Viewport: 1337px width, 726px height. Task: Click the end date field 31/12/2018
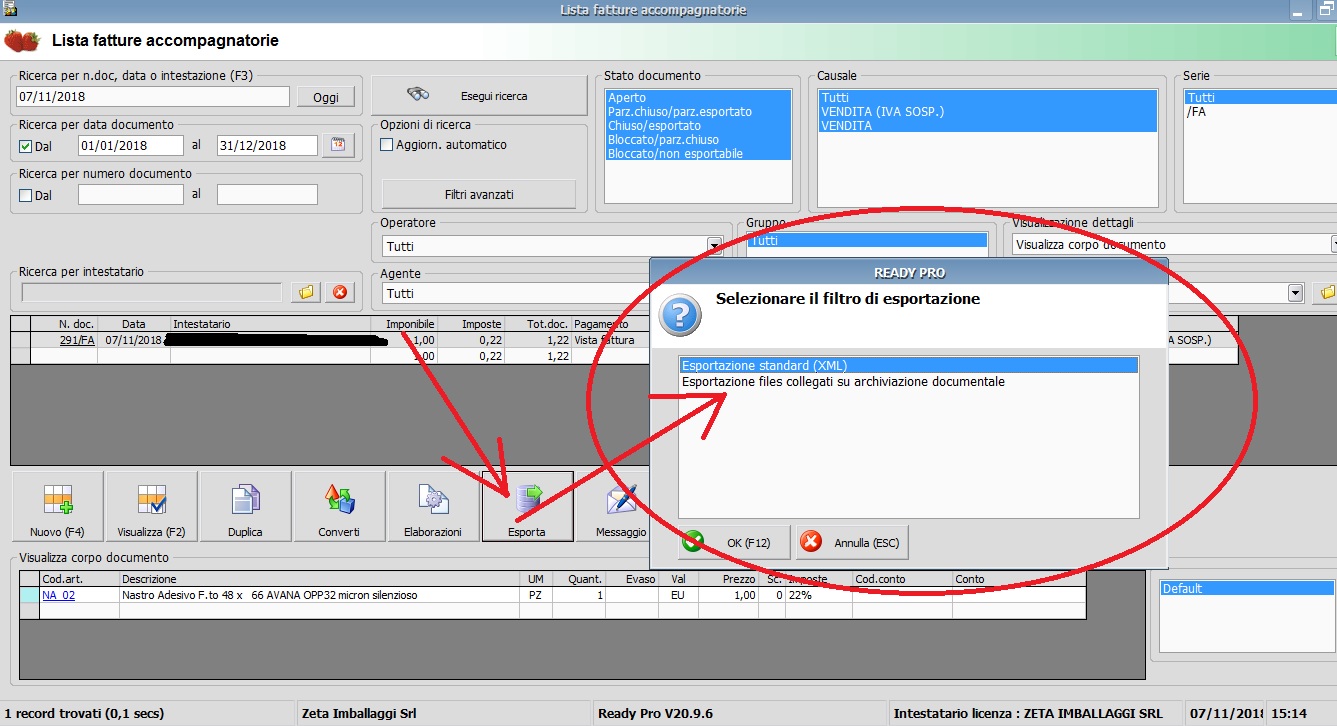pos(267,145)
